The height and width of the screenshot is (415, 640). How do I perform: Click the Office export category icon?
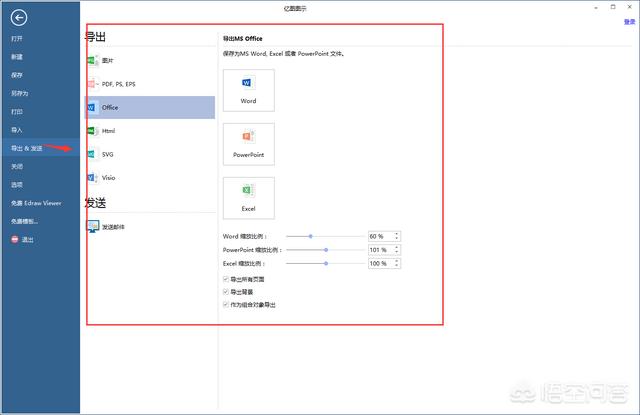tap(93, 107)
